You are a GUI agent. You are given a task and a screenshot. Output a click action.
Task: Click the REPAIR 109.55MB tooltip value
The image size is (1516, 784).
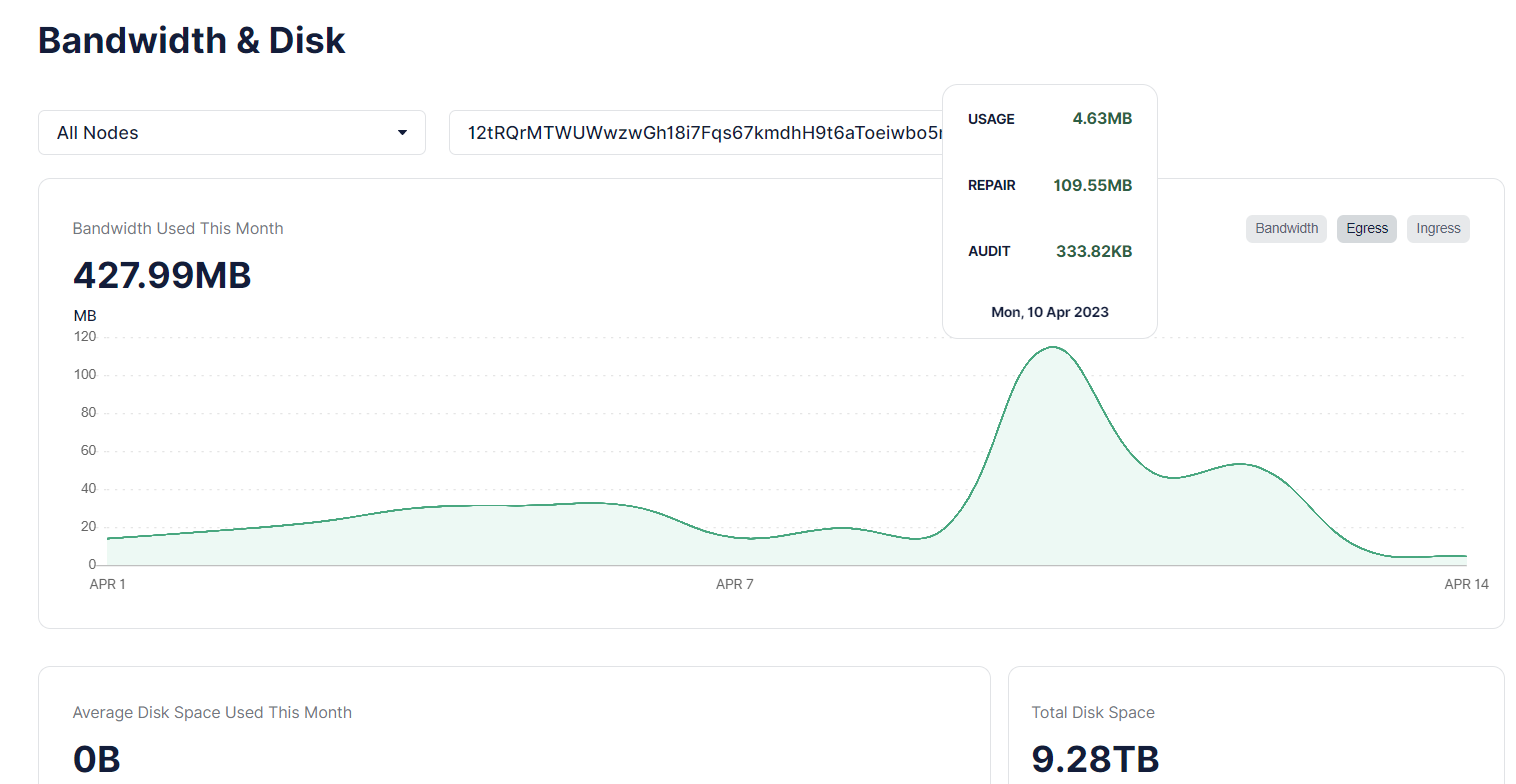point(1092,185)
